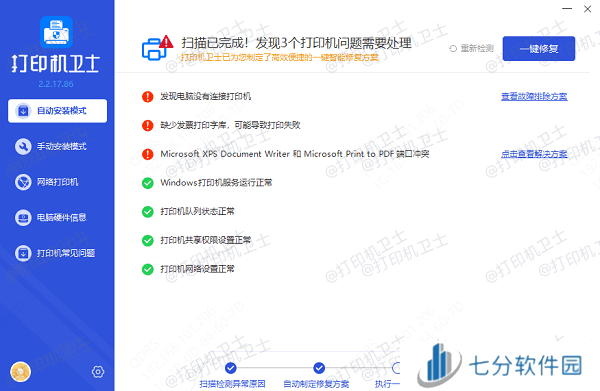The height and width of the screenshot is (391, 600).
Task: Open 手动安装模式 wrench icon
Action: pyautogui.click(x=23, y=147)
